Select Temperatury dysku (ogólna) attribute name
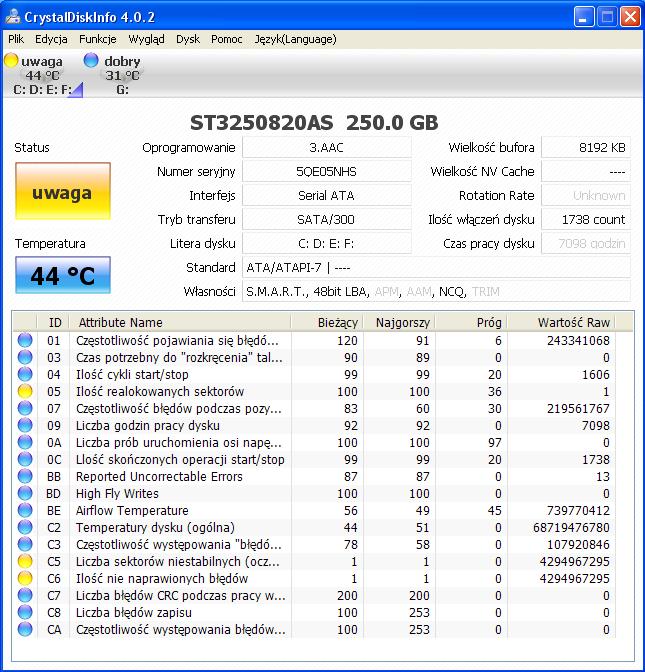 155,528
